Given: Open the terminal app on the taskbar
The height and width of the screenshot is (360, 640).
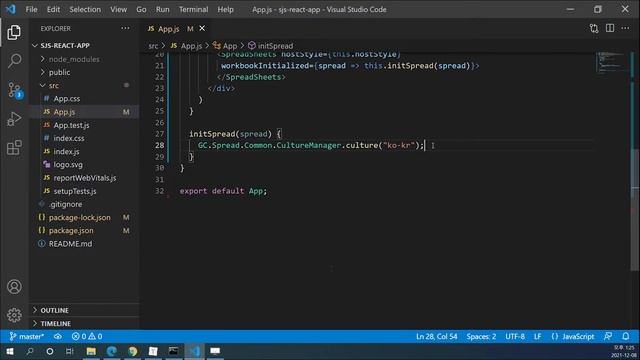Looking at the screenshot, I should pyautogui.click(x=173, y=351).
